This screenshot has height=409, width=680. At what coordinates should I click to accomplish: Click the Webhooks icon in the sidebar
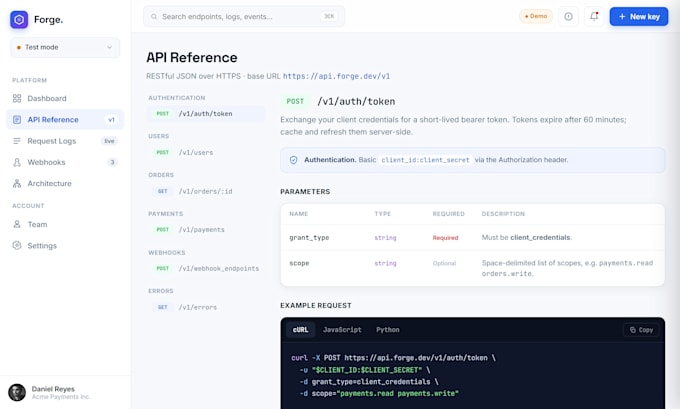(x=17, y=162)
